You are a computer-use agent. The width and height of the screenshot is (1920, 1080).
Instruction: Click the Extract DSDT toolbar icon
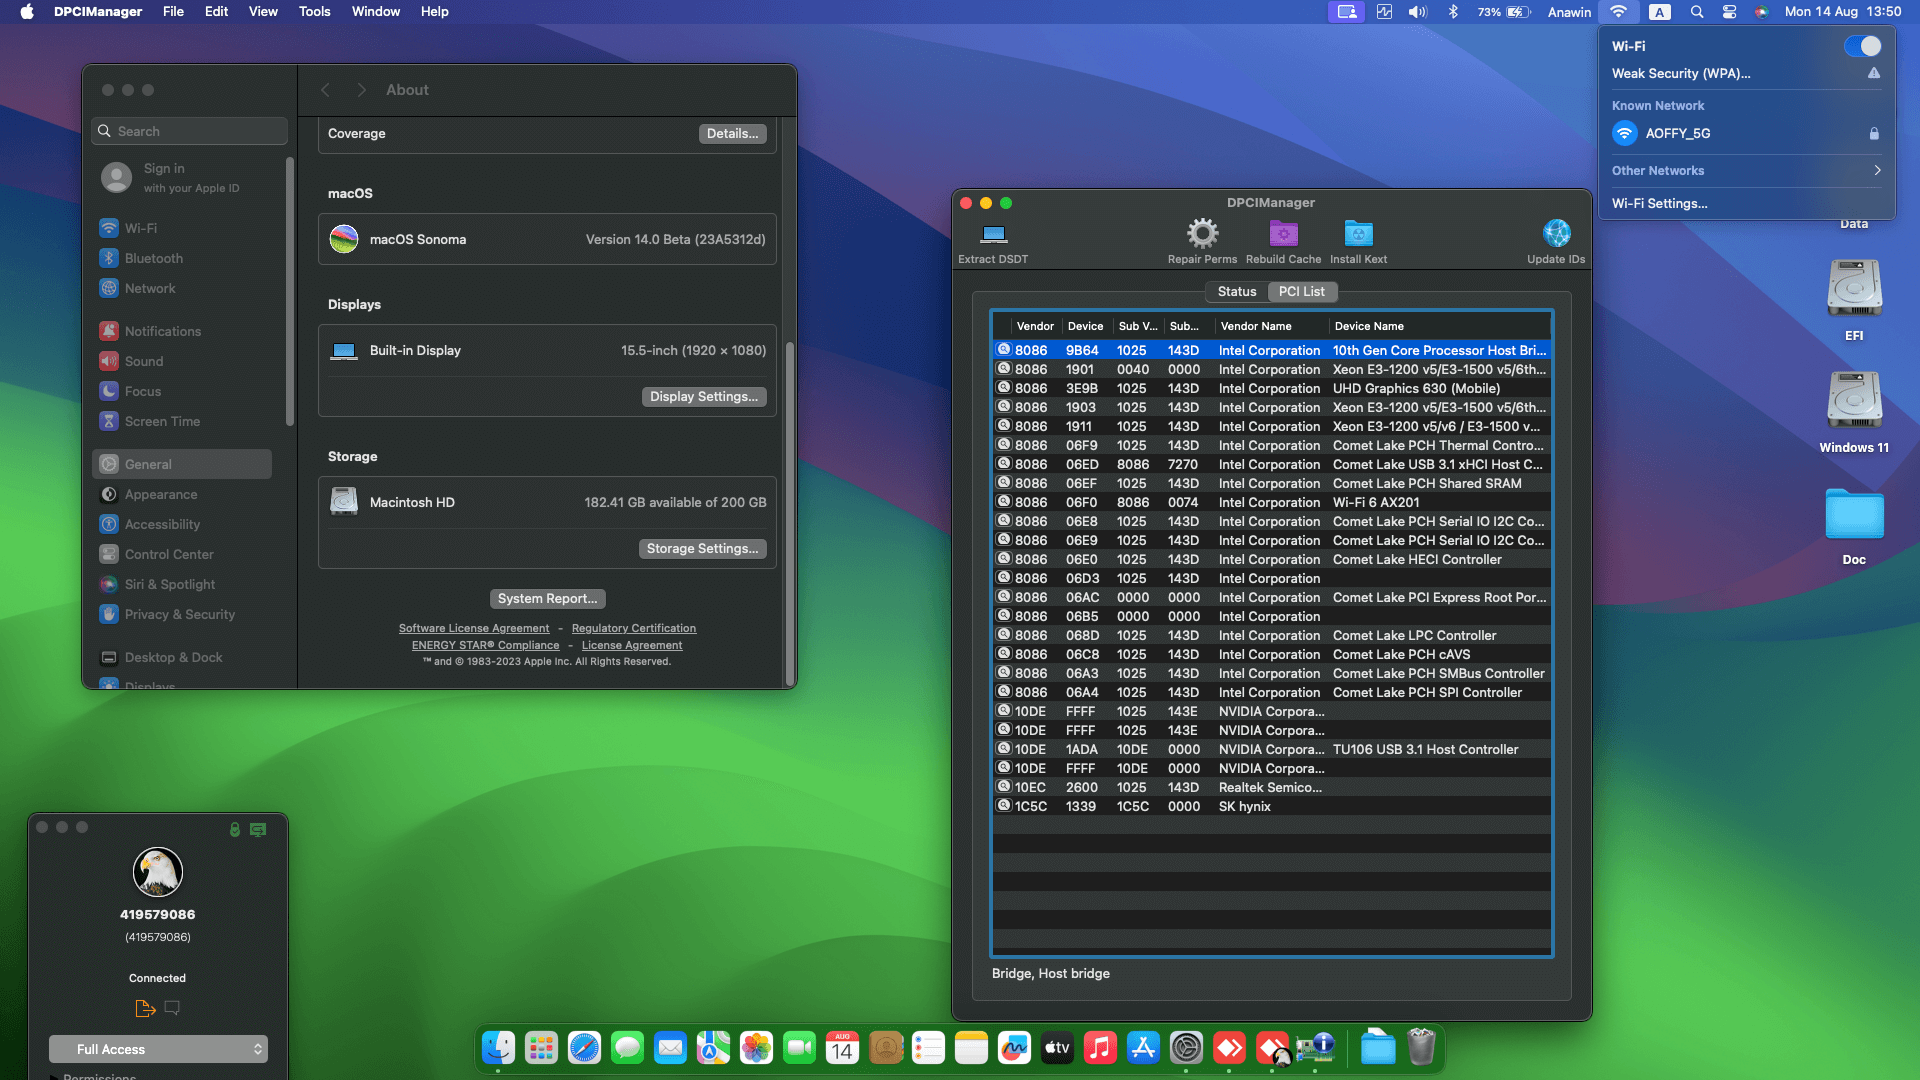pyautogui.click(x=993, y=235)
